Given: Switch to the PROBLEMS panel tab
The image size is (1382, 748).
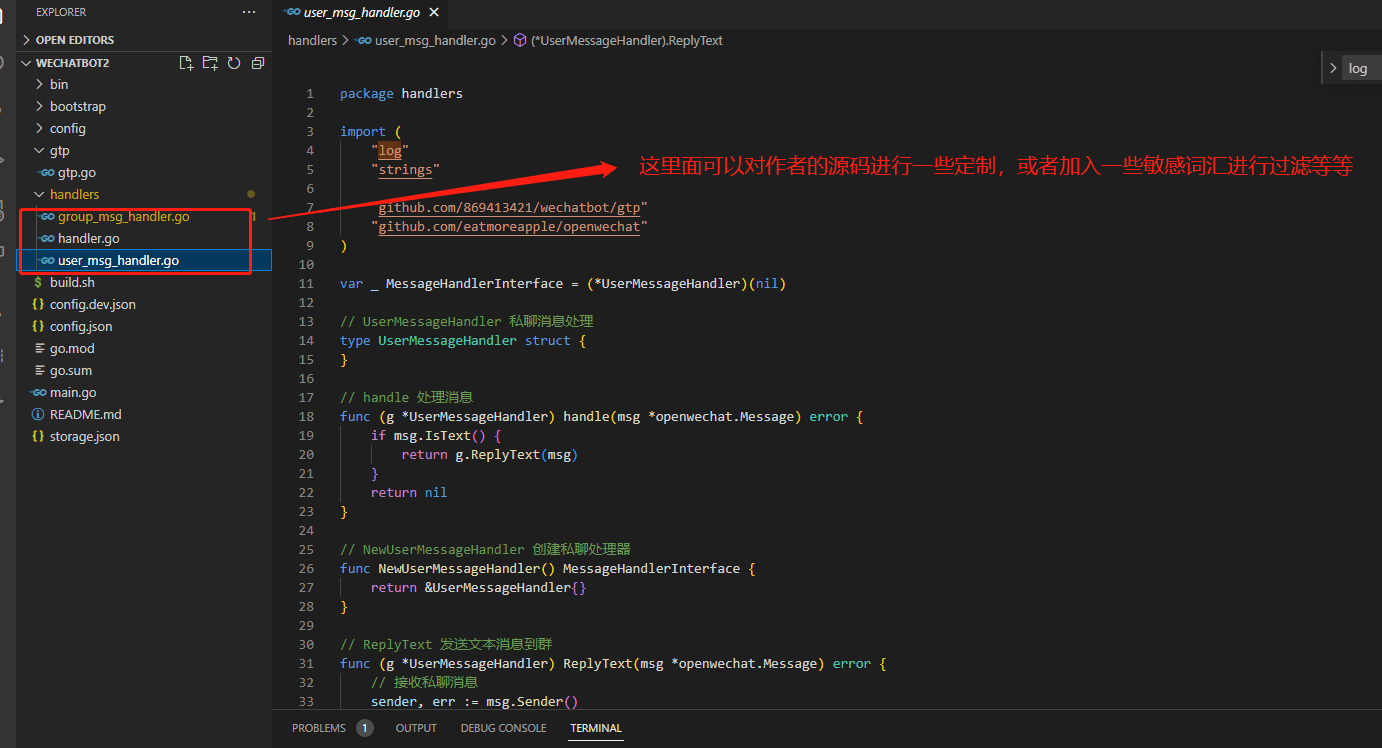Looking at the screenshot, I should point(319,728).
